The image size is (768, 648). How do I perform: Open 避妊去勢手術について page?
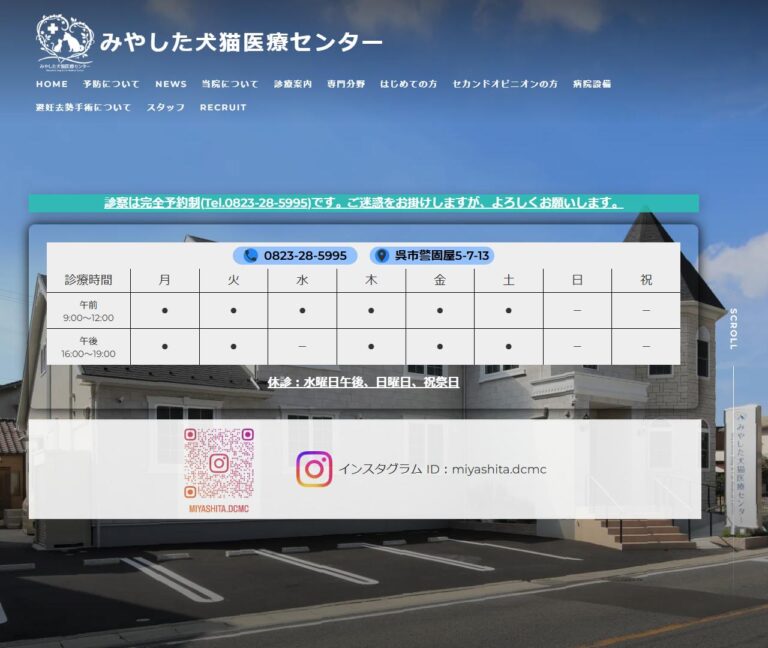coord(83,107)
